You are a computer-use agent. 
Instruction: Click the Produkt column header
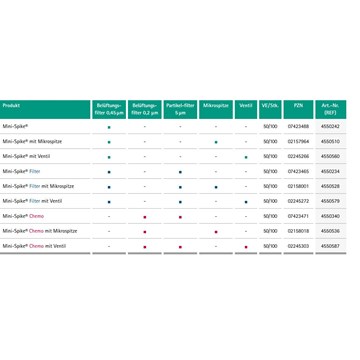coord(45,109)
